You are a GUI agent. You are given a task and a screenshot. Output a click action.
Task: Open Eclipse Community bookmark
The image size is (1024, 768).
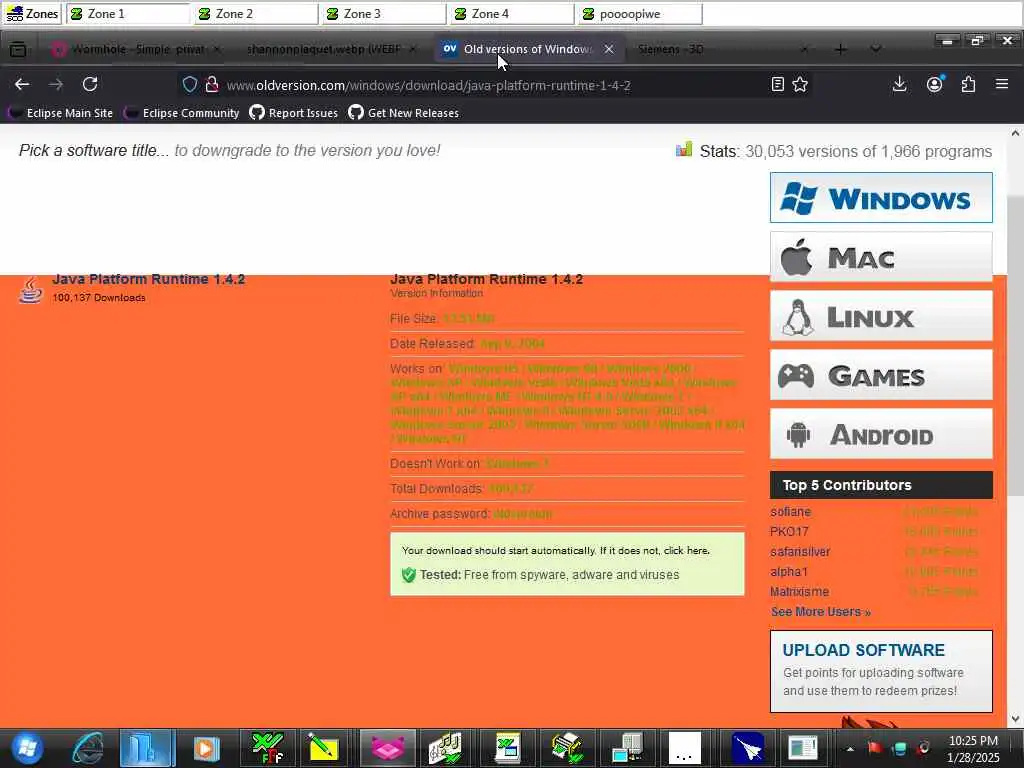pyautogui.click(x=182, y=113)
